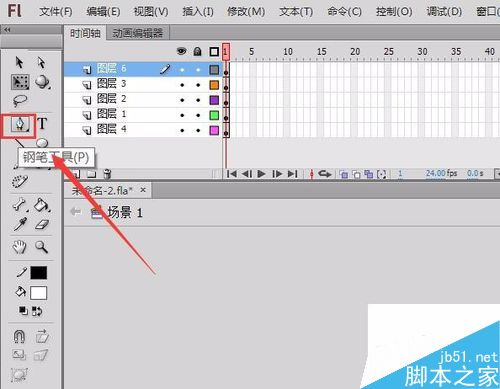Toggle lock dot of 图层 1
This screenshot has height=389, width=500.
coord(198,116)
